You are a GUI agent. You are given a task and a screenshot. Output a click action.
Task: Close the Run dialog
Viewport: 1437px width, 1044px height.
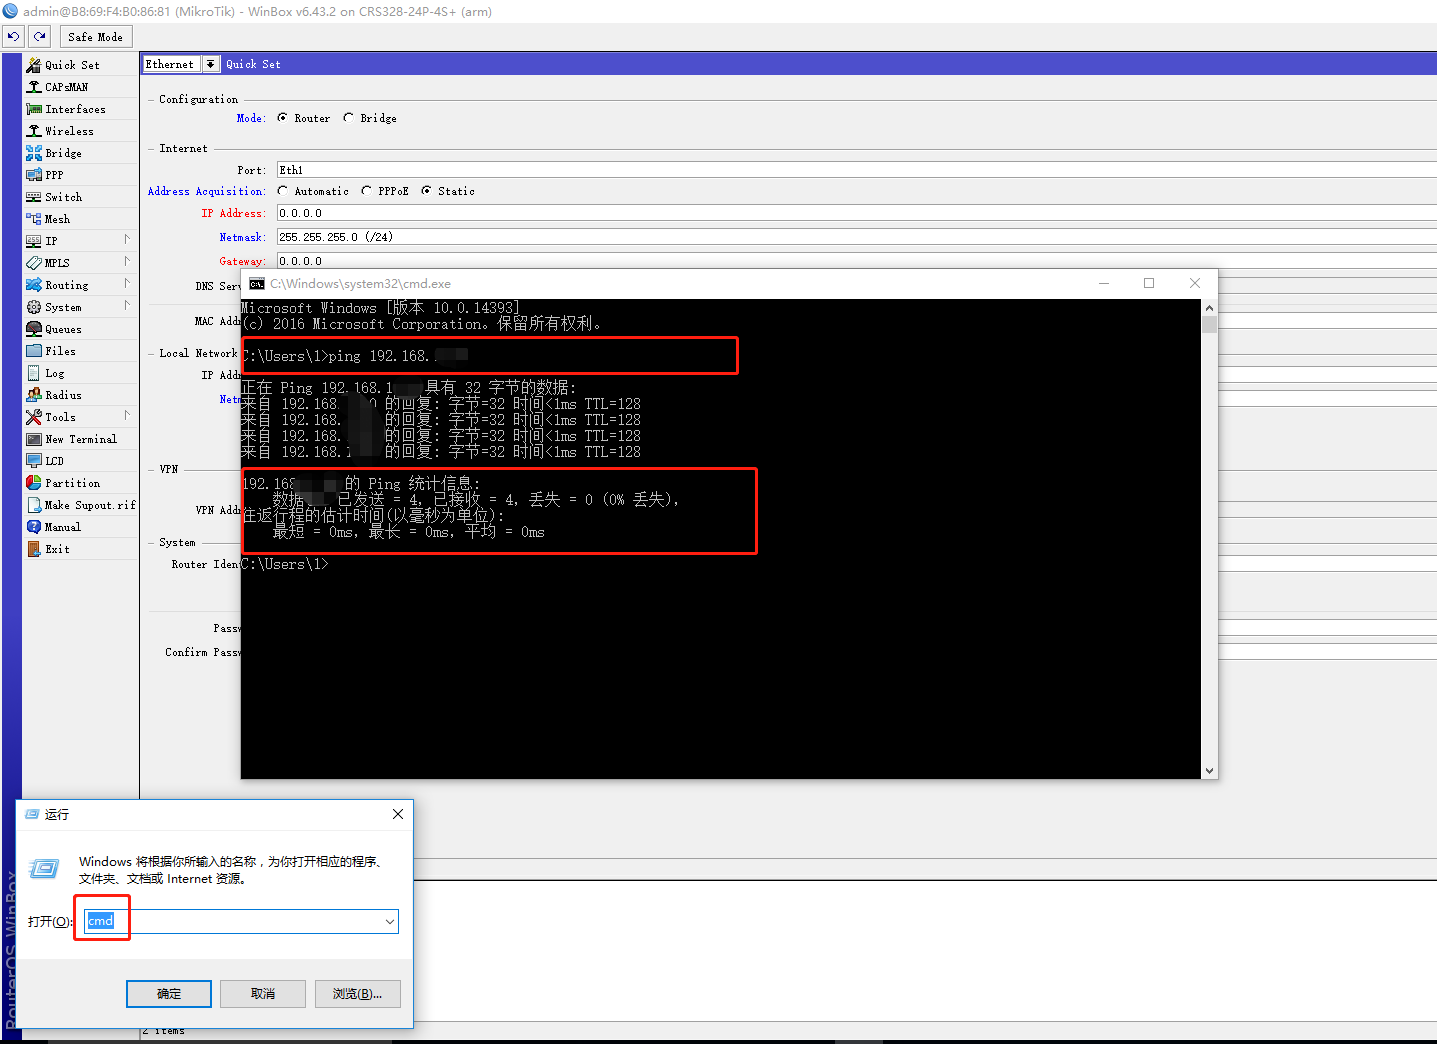pos(398,814)
